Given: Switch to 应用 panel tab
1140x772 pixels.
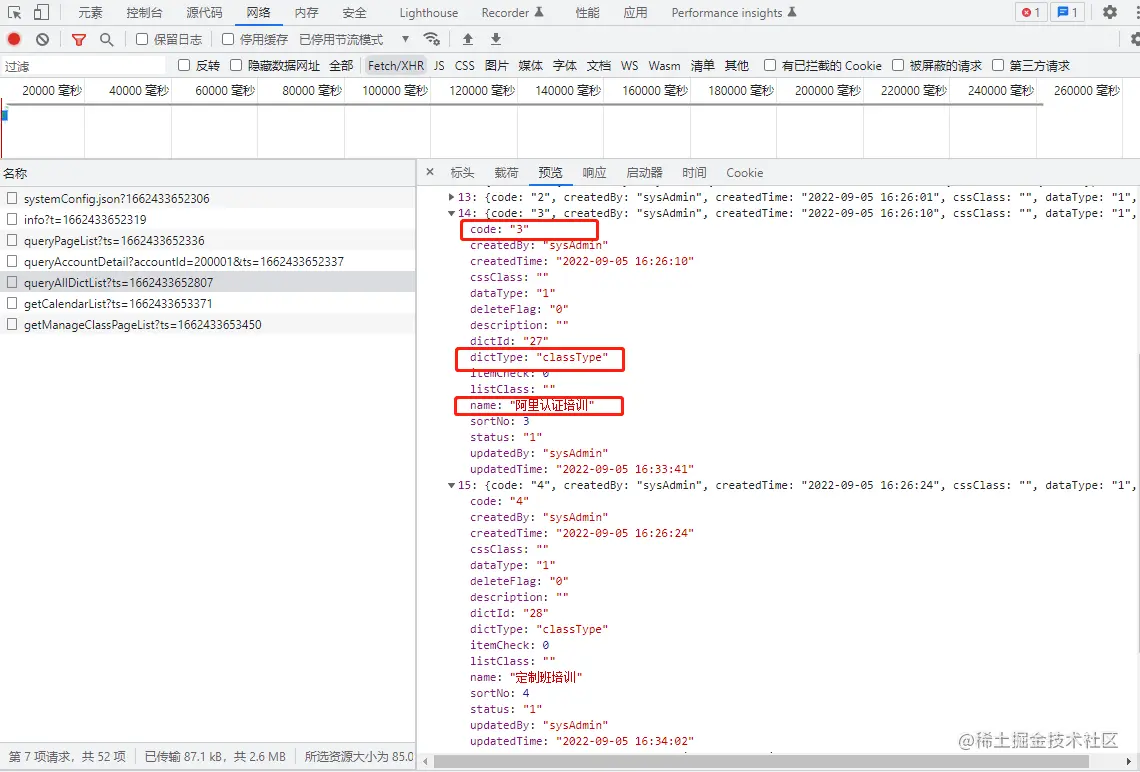Looking at the screenshot, I should click(635, 12).
